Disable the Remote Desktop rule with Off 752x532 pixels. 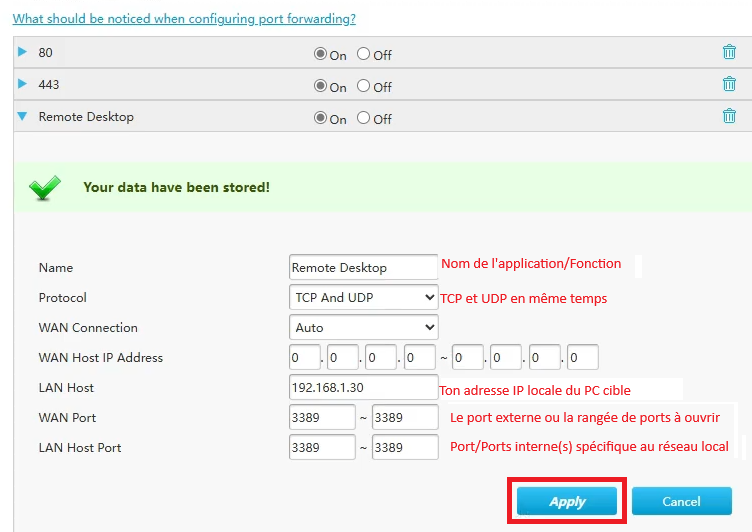363,118
